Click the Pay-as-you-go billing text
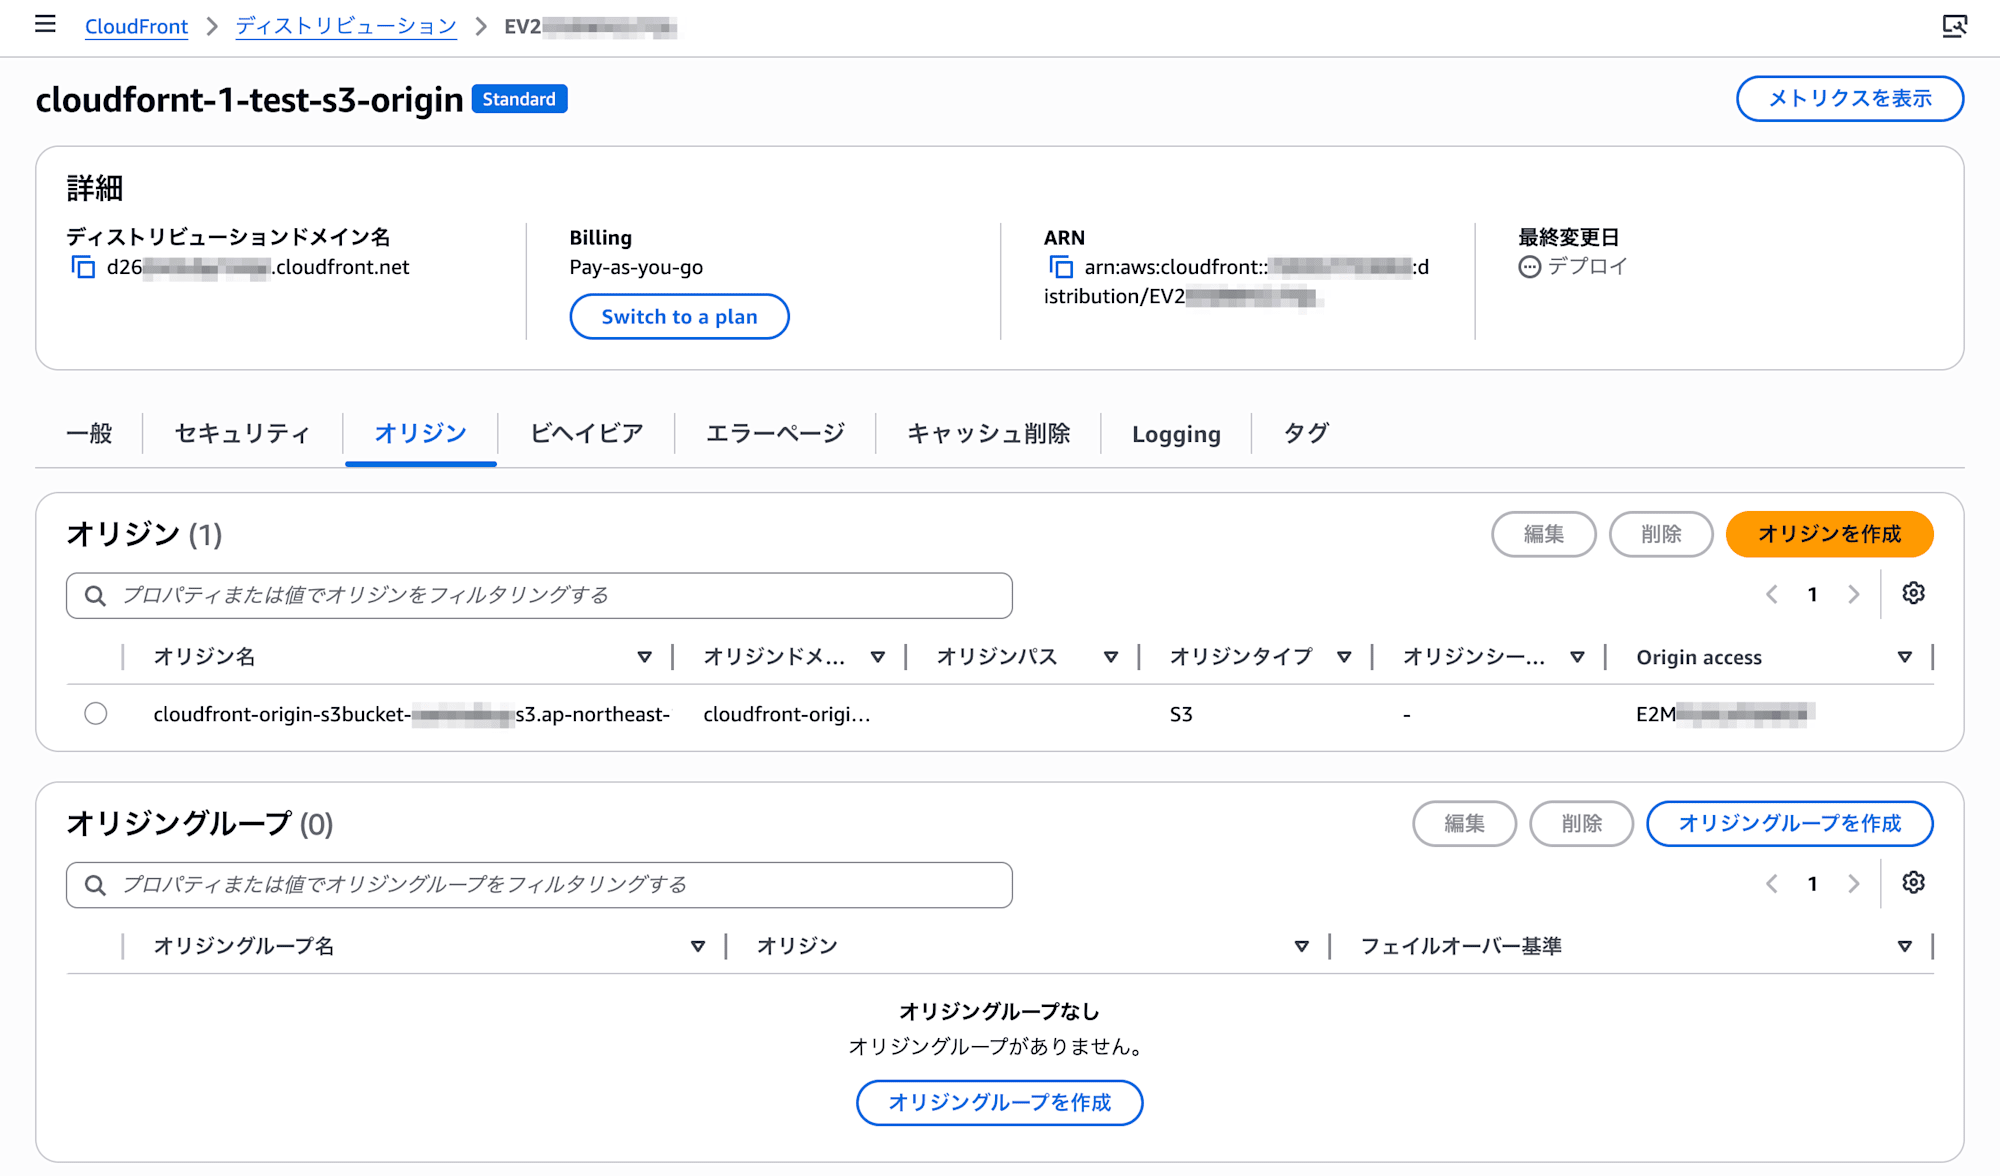 pyautogui.click(x=636, y=267)
